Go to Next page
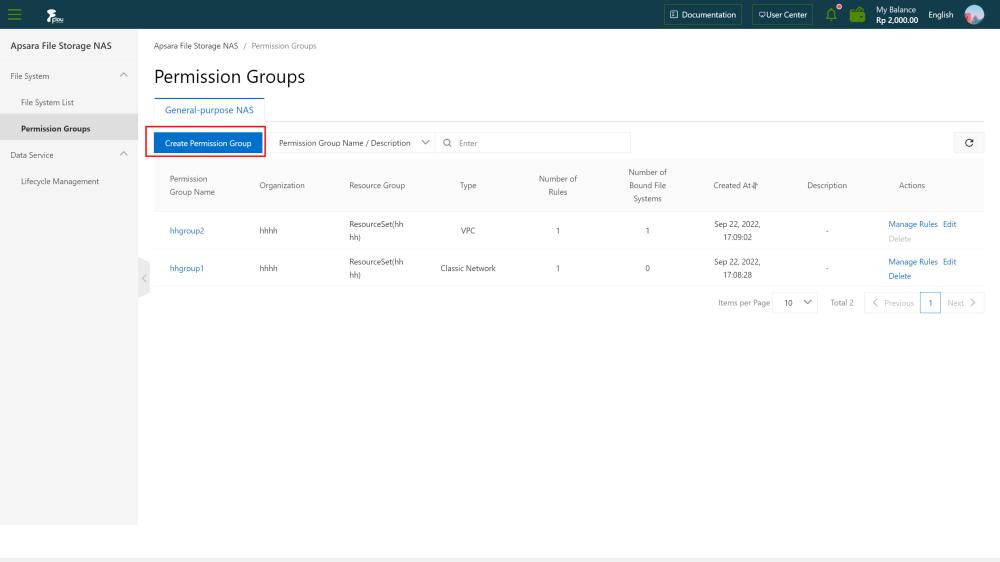 [962, 302]
